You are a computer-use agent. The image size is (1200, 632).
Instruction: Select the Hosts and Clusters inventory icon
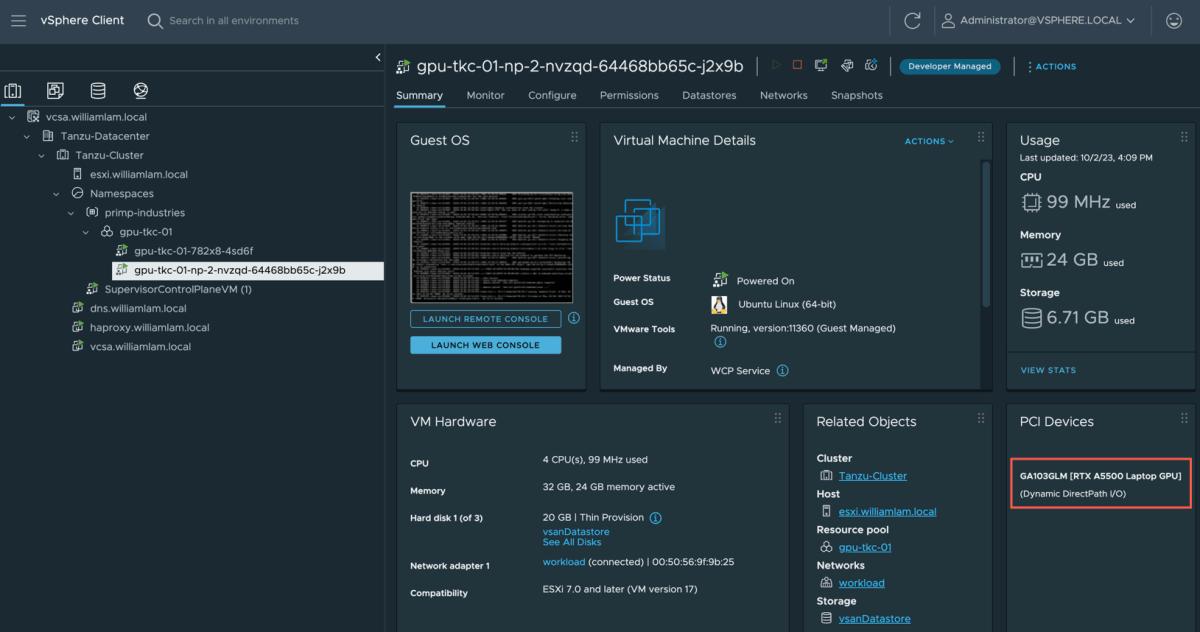13,91
